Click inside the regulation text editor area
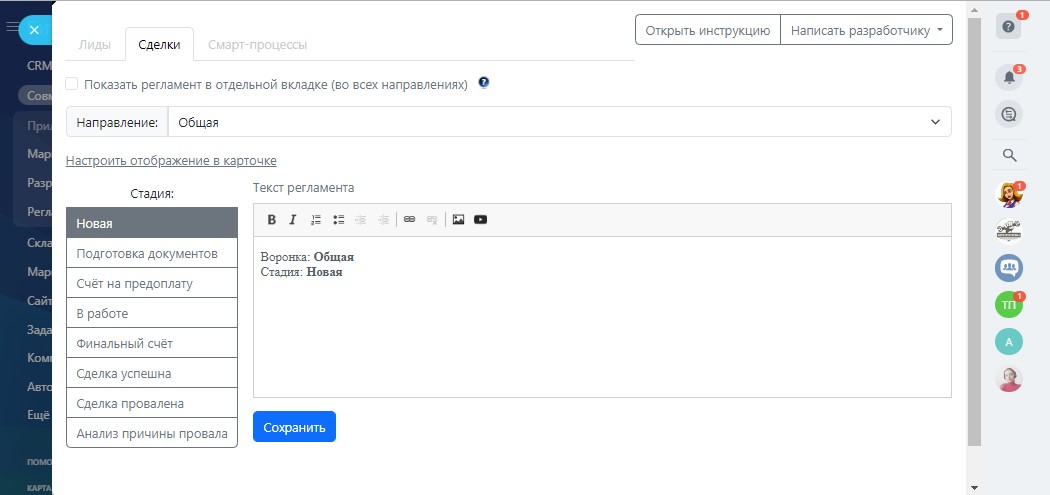The height and width of the screenshot is (495, 1050). (602, 317)
